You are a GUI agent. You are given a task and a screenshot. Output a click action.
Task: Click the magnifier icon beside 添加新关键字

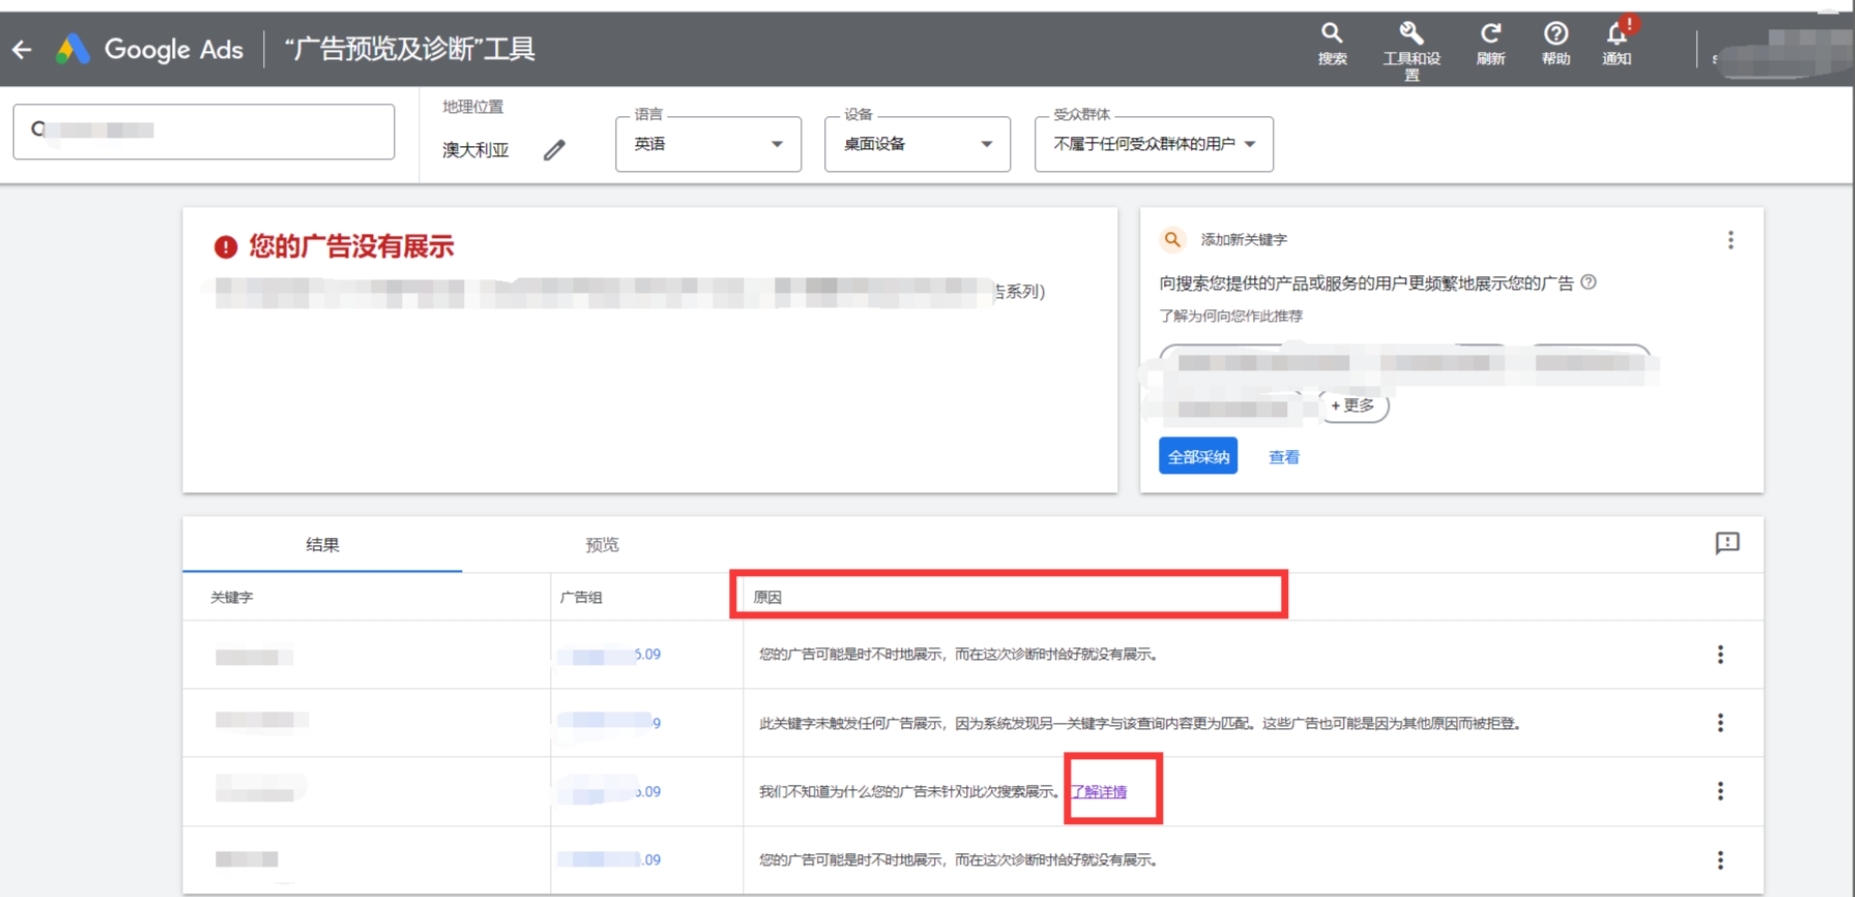click(x=1172, y=240)
